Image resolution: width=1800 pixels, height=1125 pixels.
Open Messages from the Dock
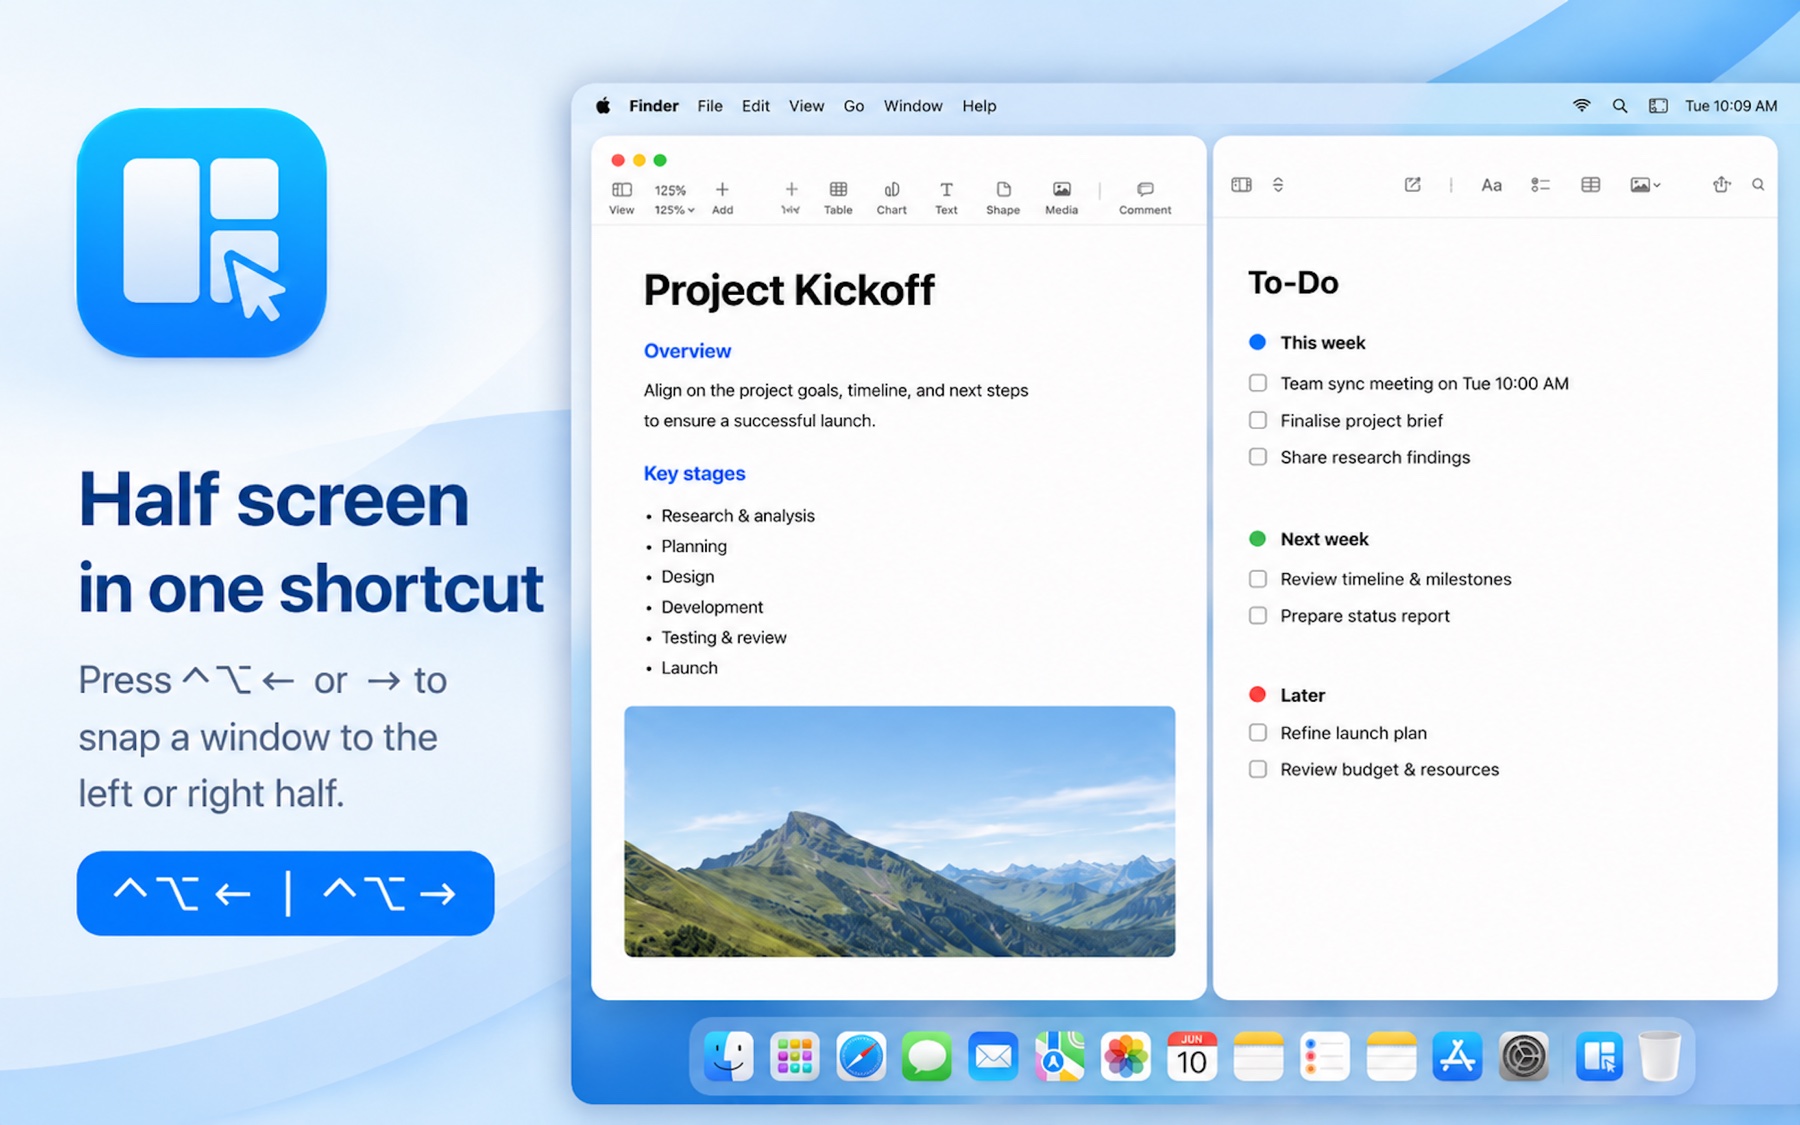coord(927,1056)
